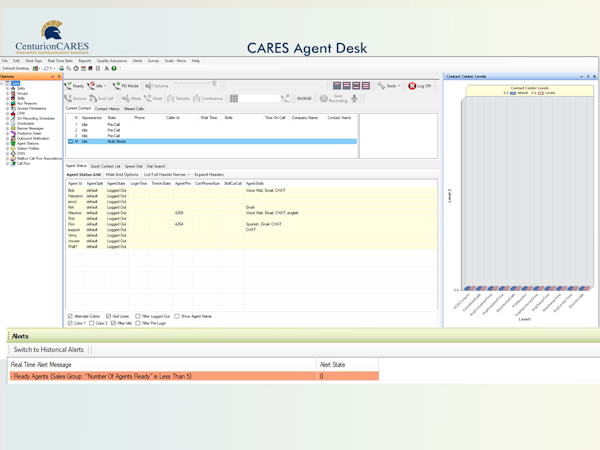Click the calendar icon in the top toolbar
Viewport: 600px width, 450px height.
83,68
